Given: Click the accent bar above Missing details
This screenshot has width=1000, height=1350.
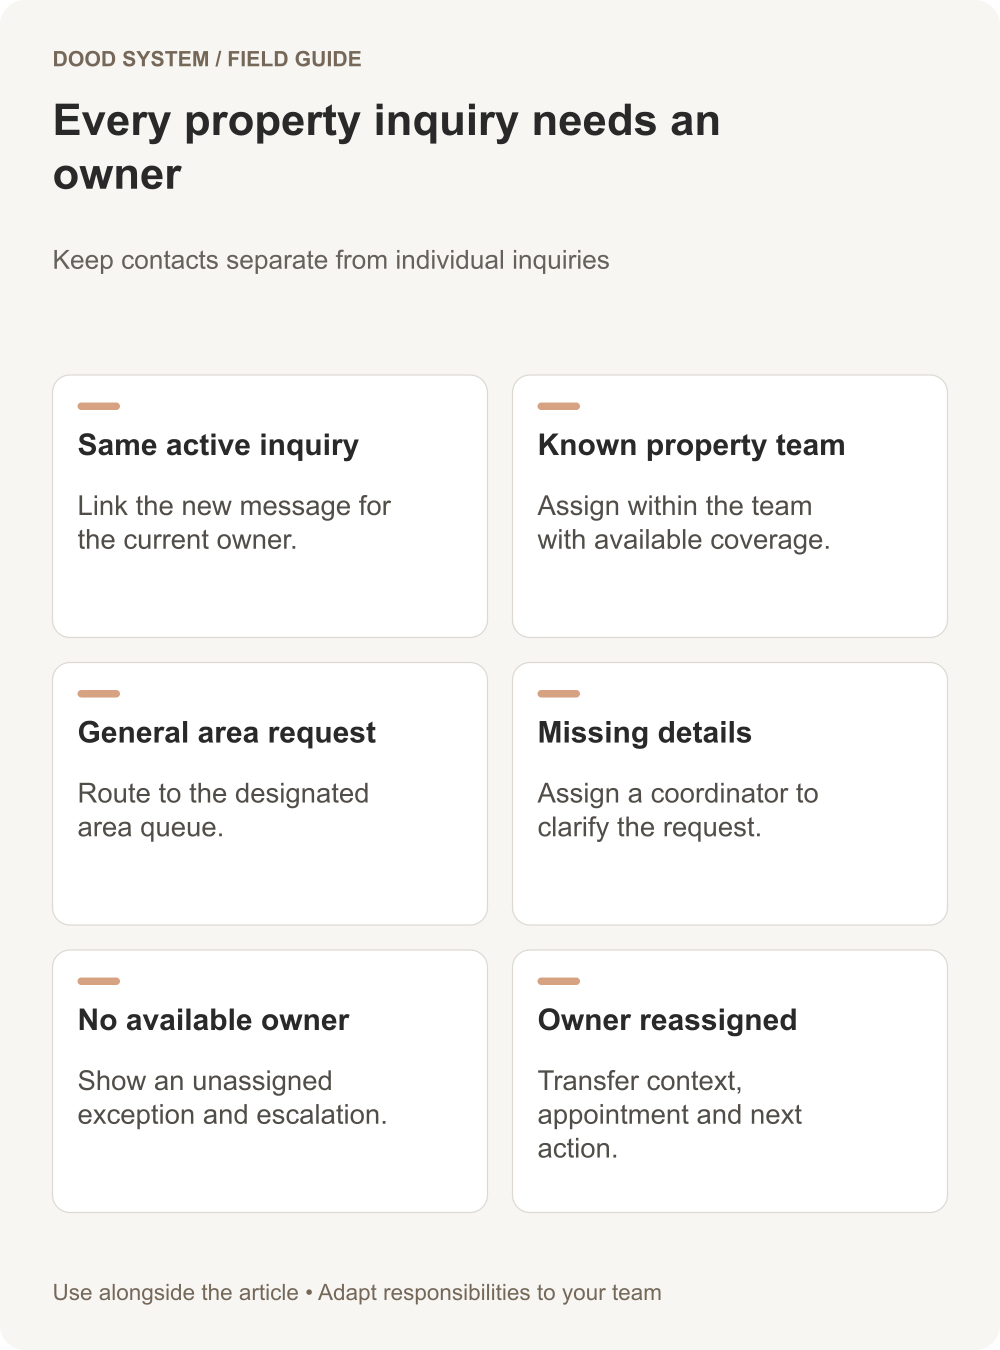Looking at the screenshot, I should 559,693.
